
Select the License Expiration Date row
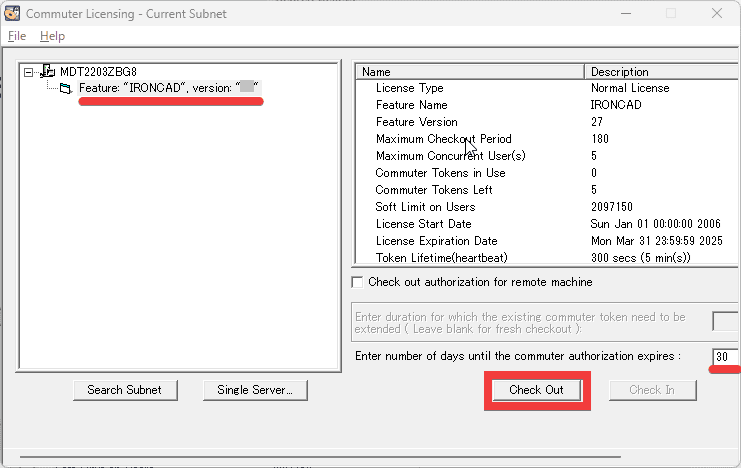point(547,241)
